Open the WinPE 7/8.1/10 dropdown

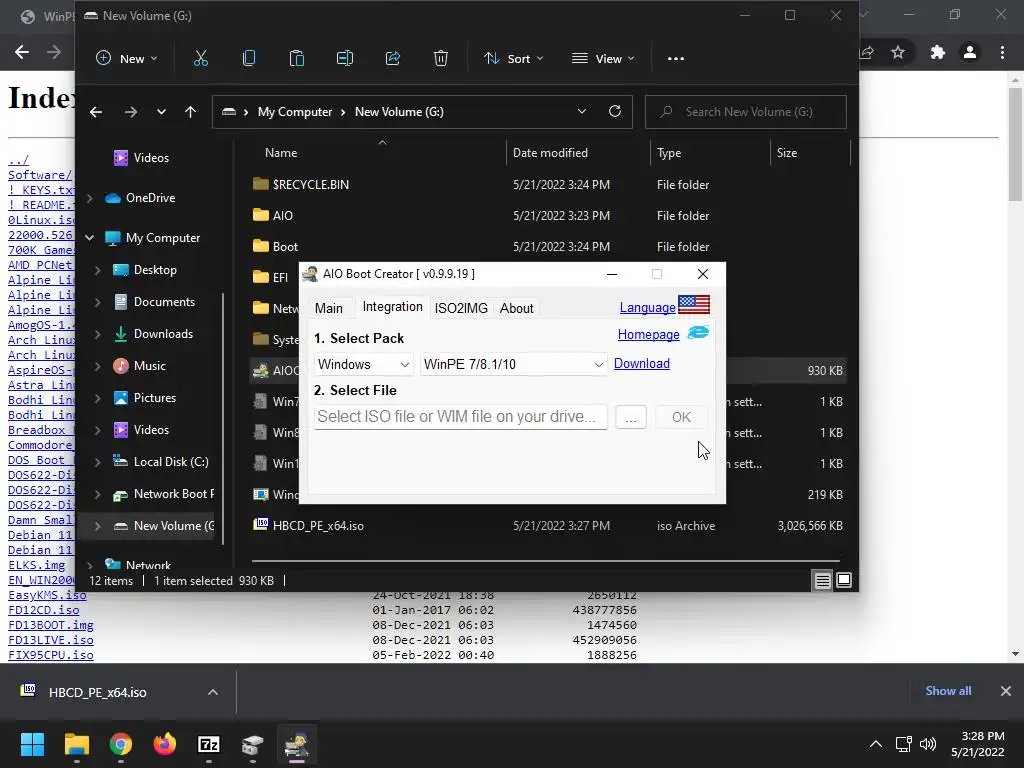point(514,364)
